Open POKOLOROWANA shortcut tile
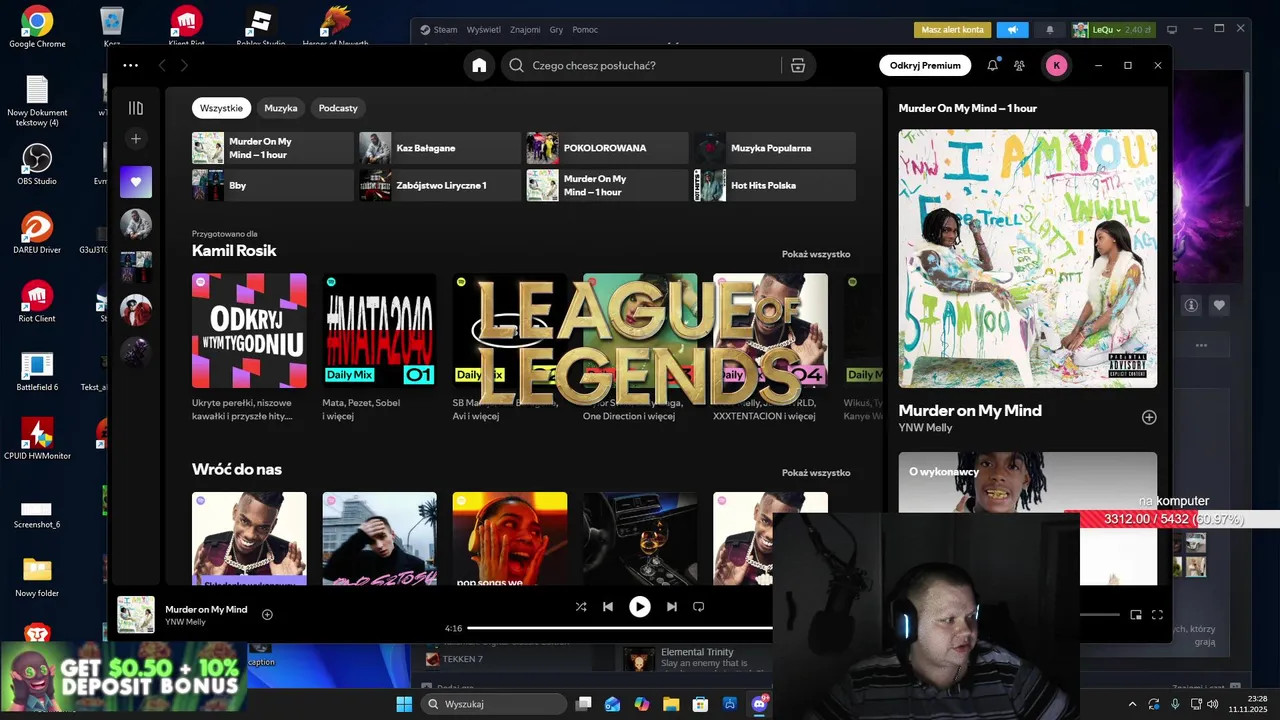Image resolution: width=1280 pixels, height=720 pixels. pos(608,148)
